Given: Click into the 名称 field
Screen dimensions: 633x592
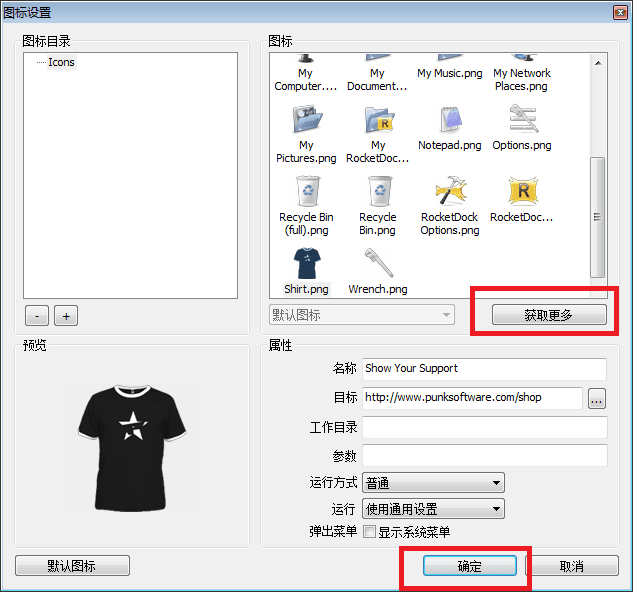Looking at the screenshot, I should coord(484,368).
